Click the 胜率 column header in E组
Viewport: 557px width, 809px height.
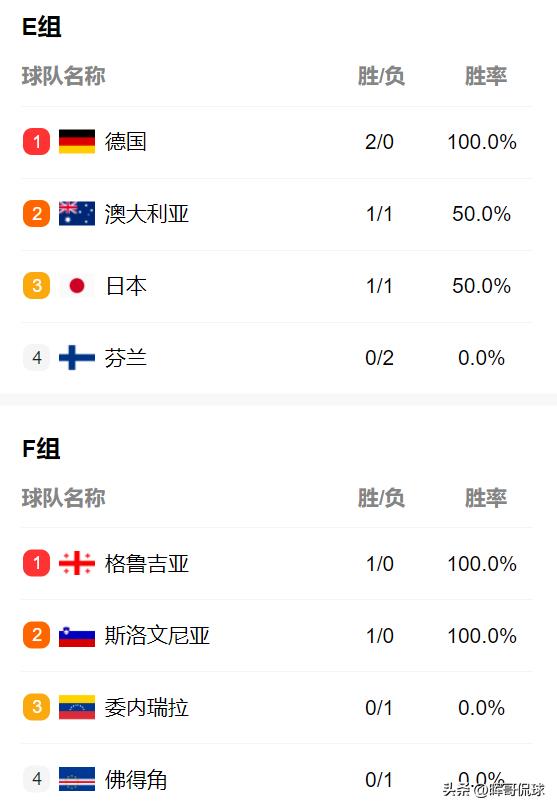485,76
